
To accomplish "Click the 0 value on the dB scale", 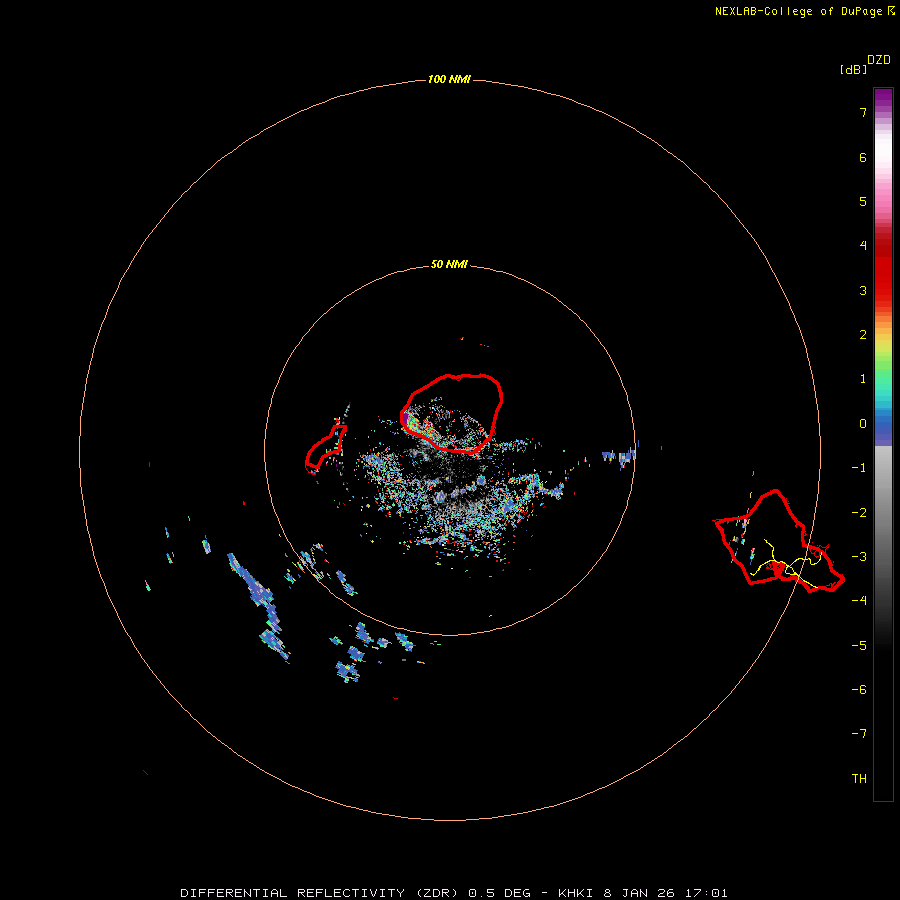I will pos(863,424).
